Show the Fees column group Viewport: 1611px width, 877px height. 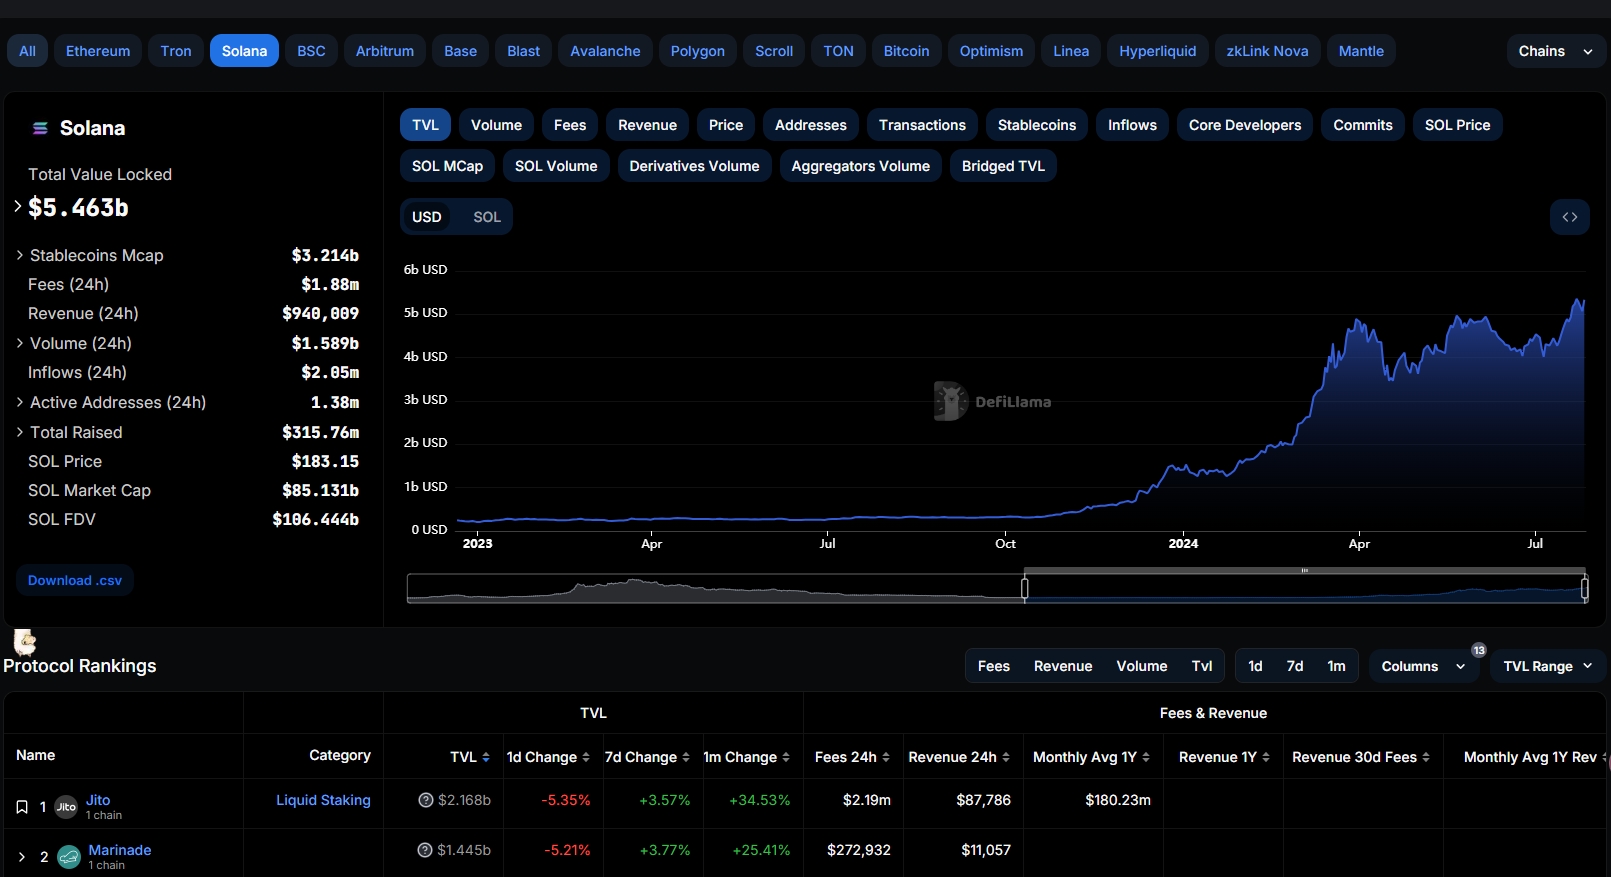[994, 666]
